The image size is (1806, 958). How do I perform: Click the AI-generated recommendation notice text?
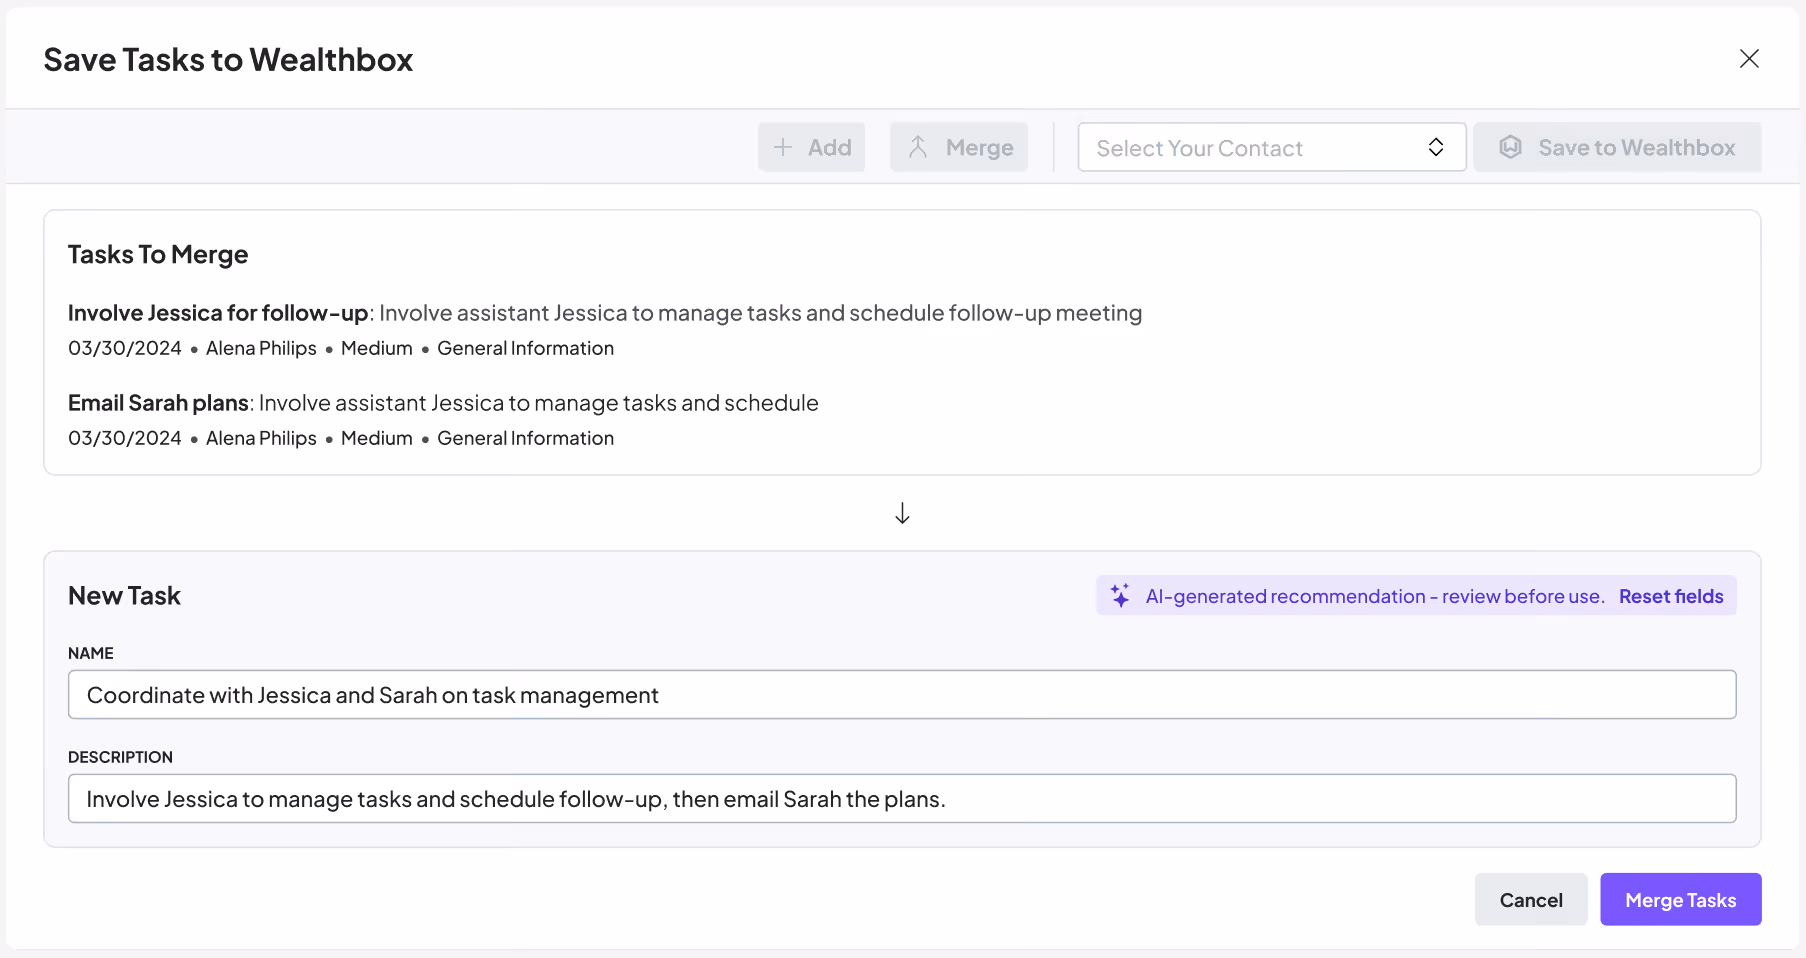[1374, 596]
